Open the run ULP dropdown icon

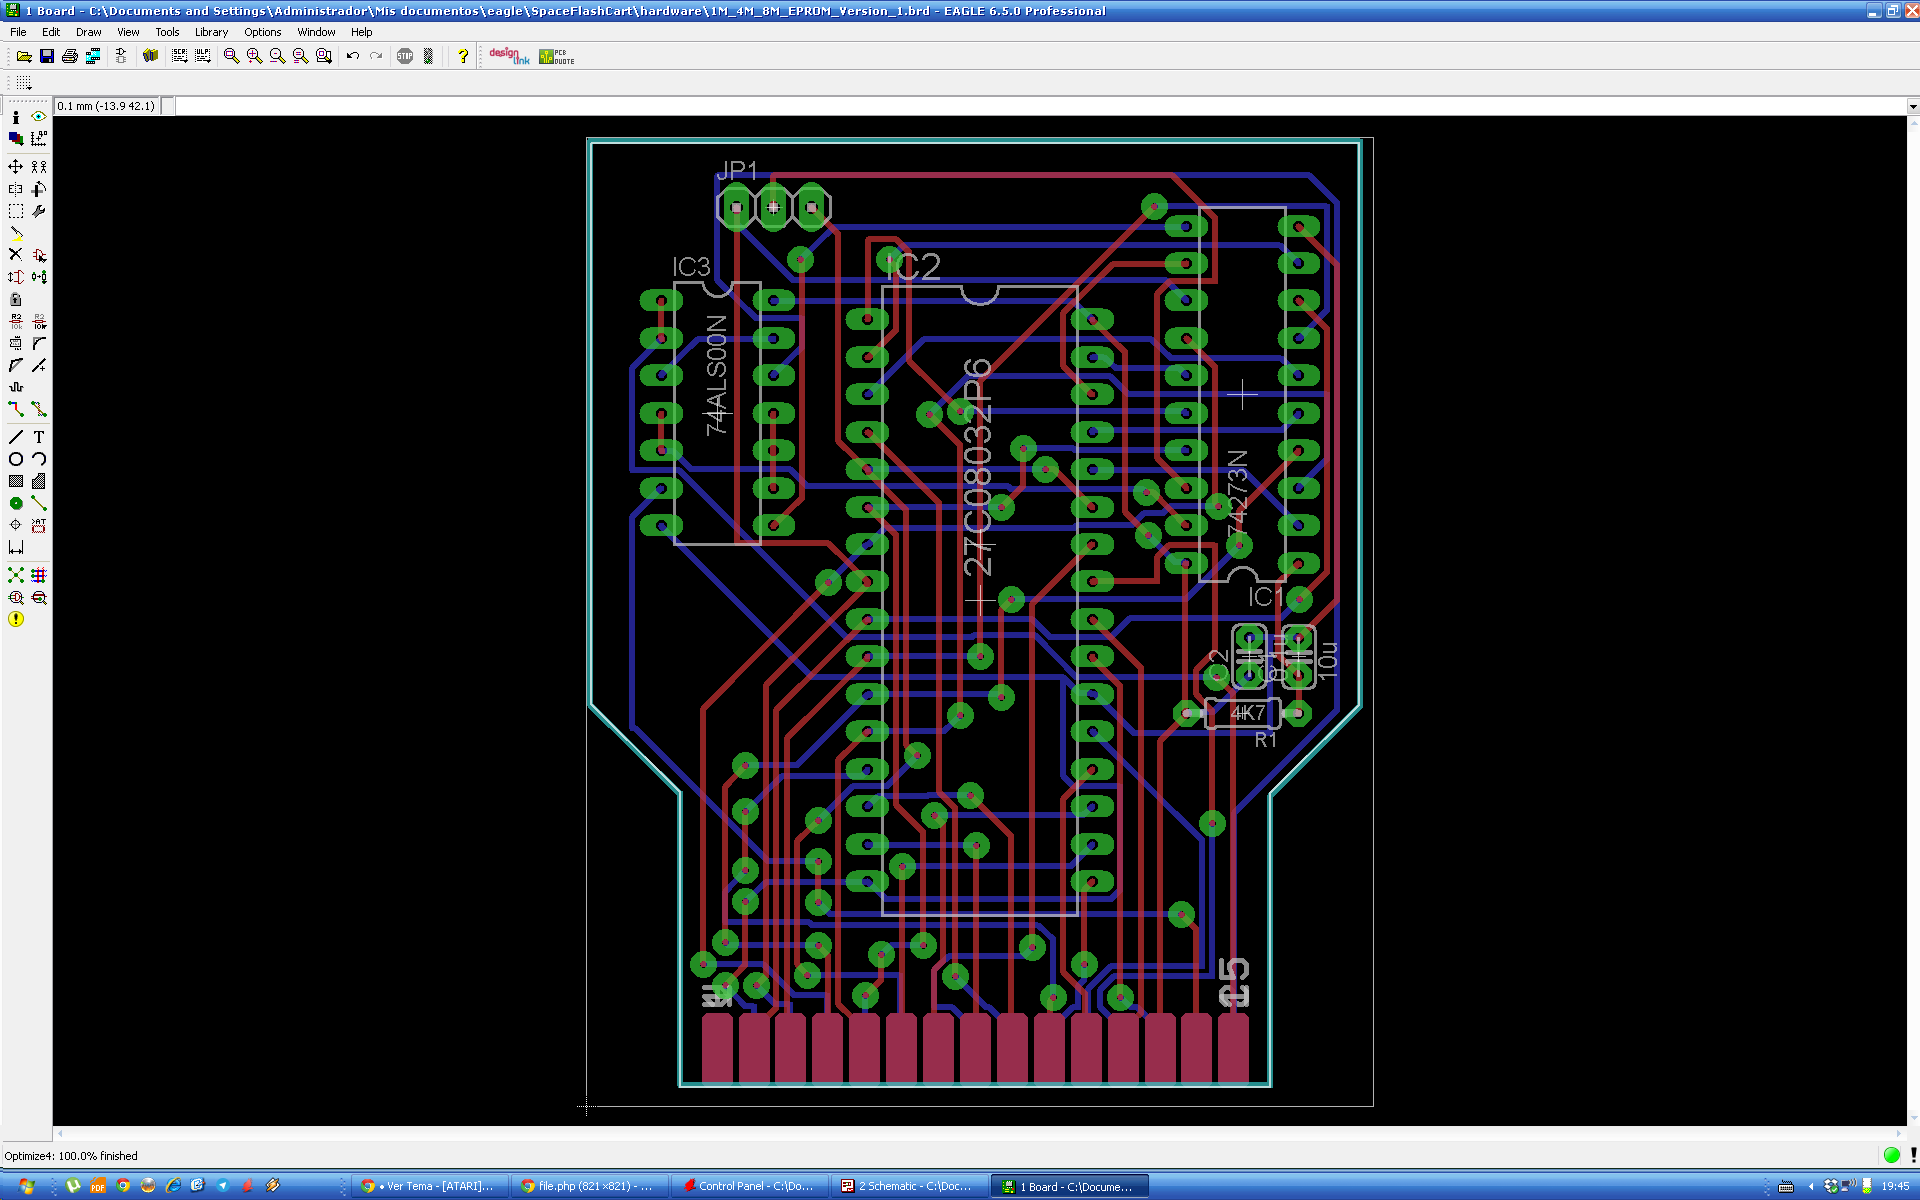[203, 56]
